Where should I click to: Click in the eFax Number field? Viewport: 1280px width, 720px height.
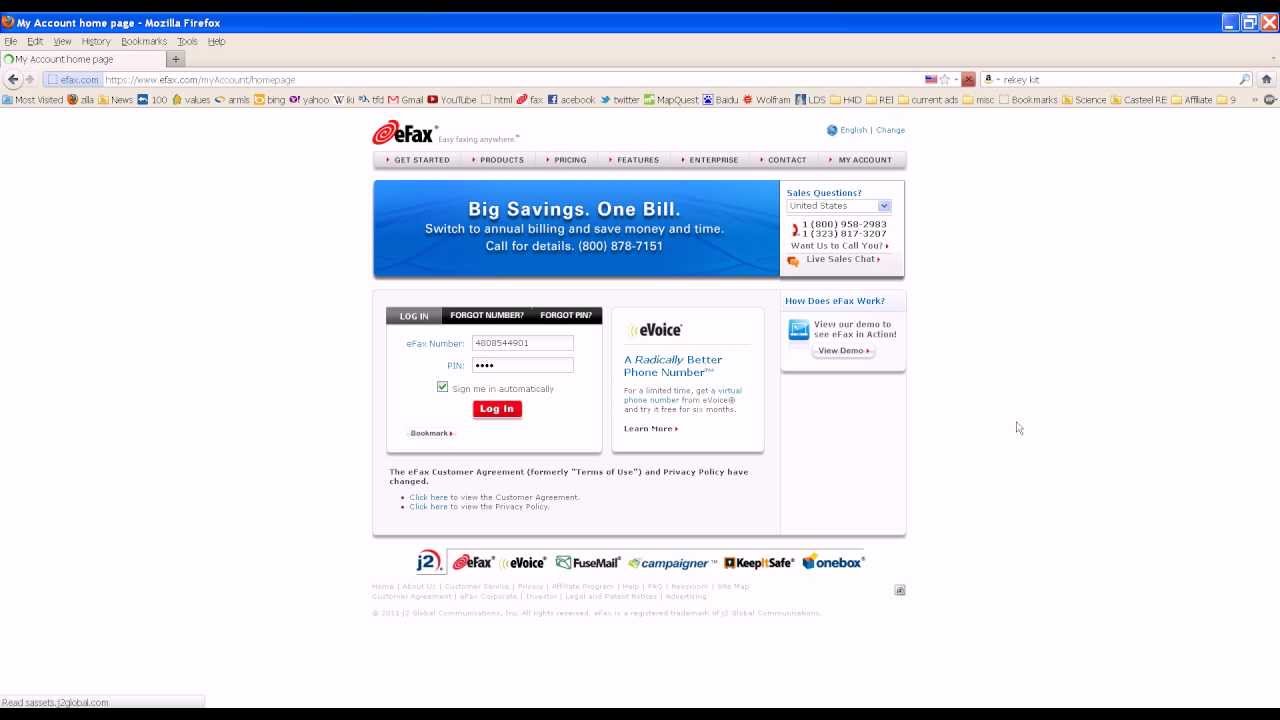point(523,343)
